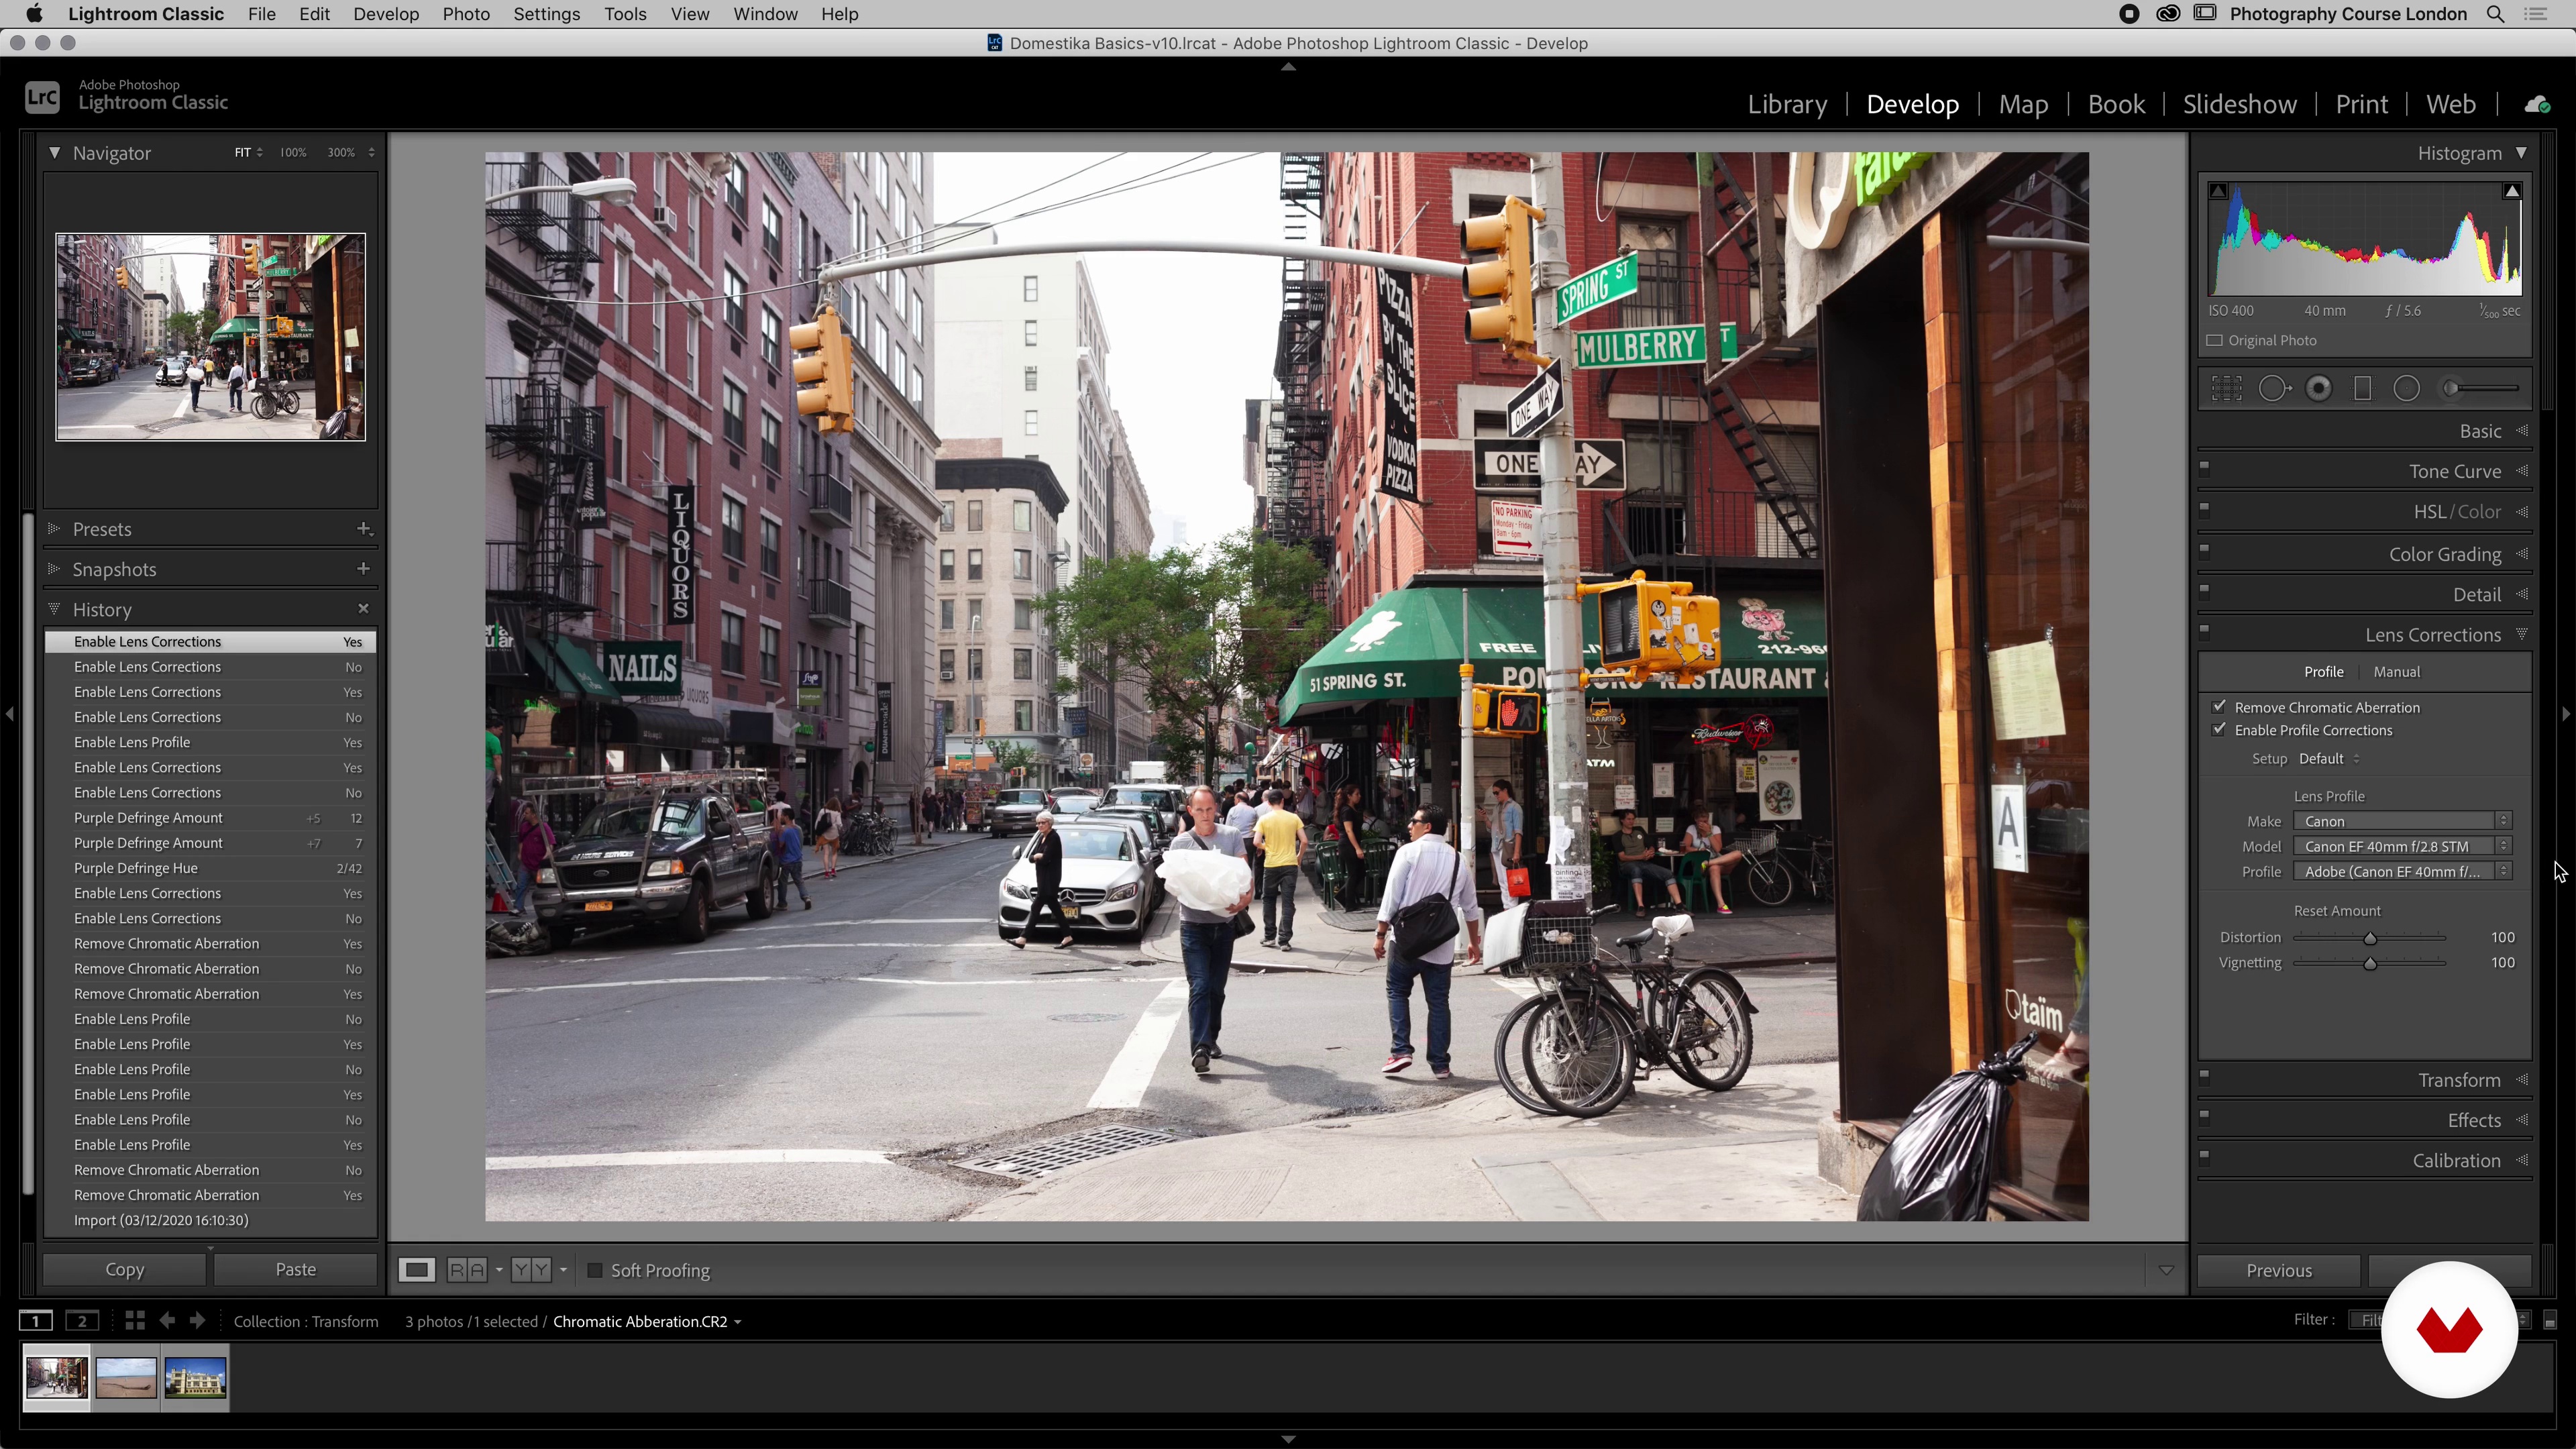Select the Red Eye Correction tool
Image resolution: width=2576 pixels, height=1449 pixels.
click(x=2319, y=388)
